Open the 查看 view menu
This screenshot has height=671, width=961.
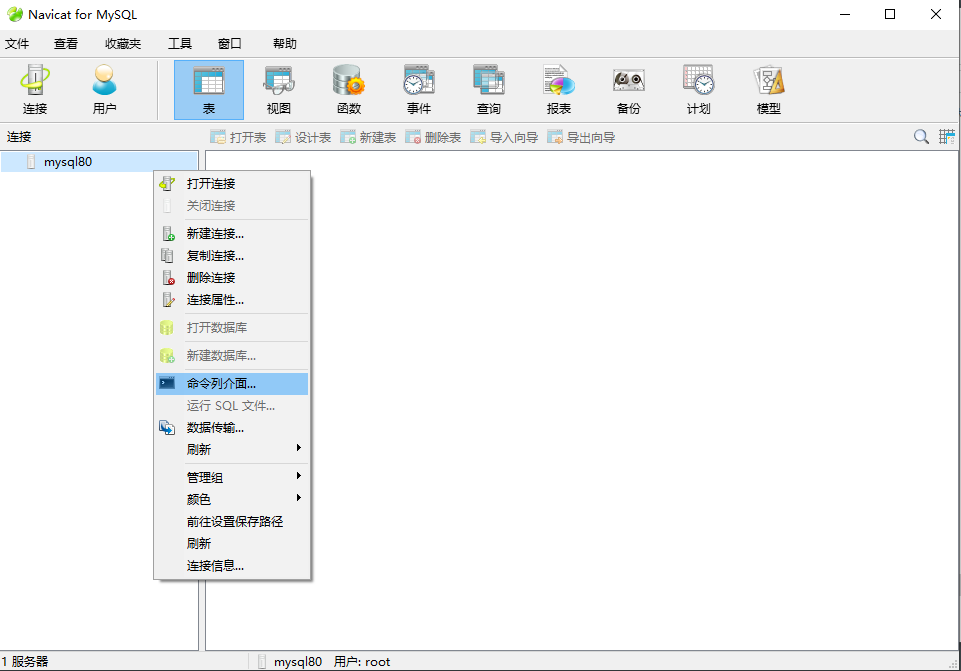coord(66,44)
